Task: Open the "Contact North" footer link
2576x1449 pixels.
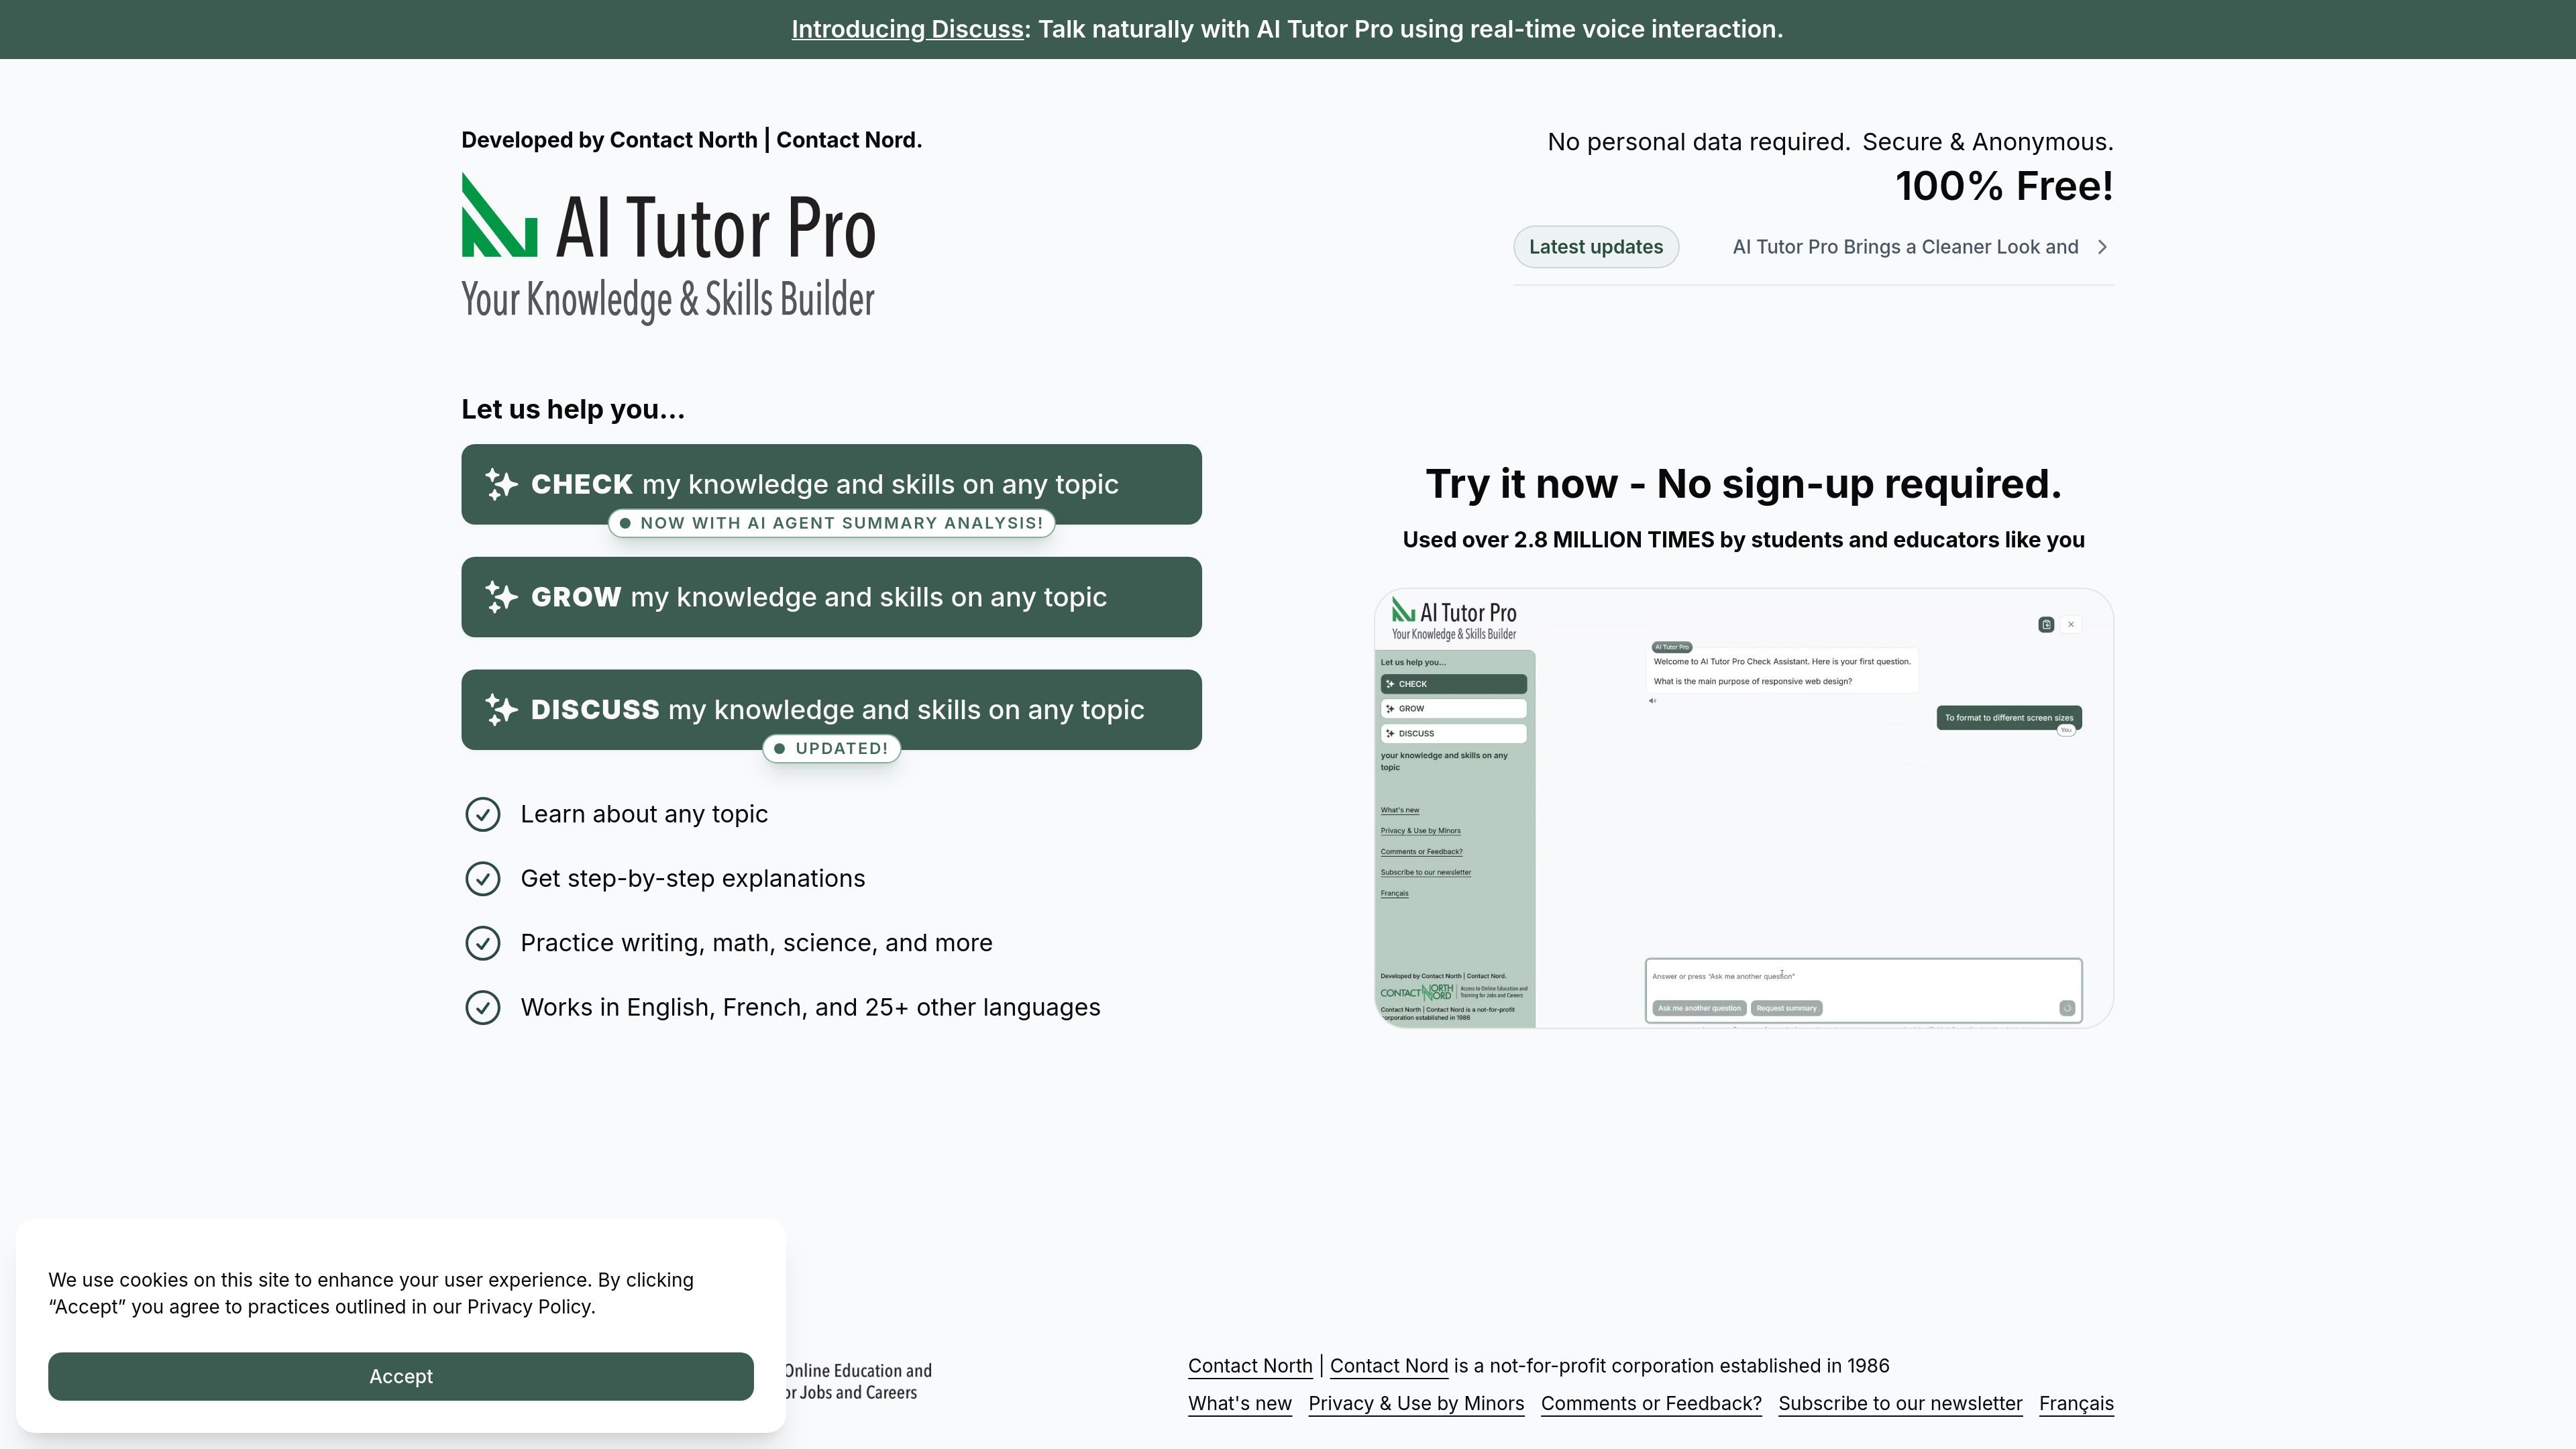Action: coord(1250,1366)
